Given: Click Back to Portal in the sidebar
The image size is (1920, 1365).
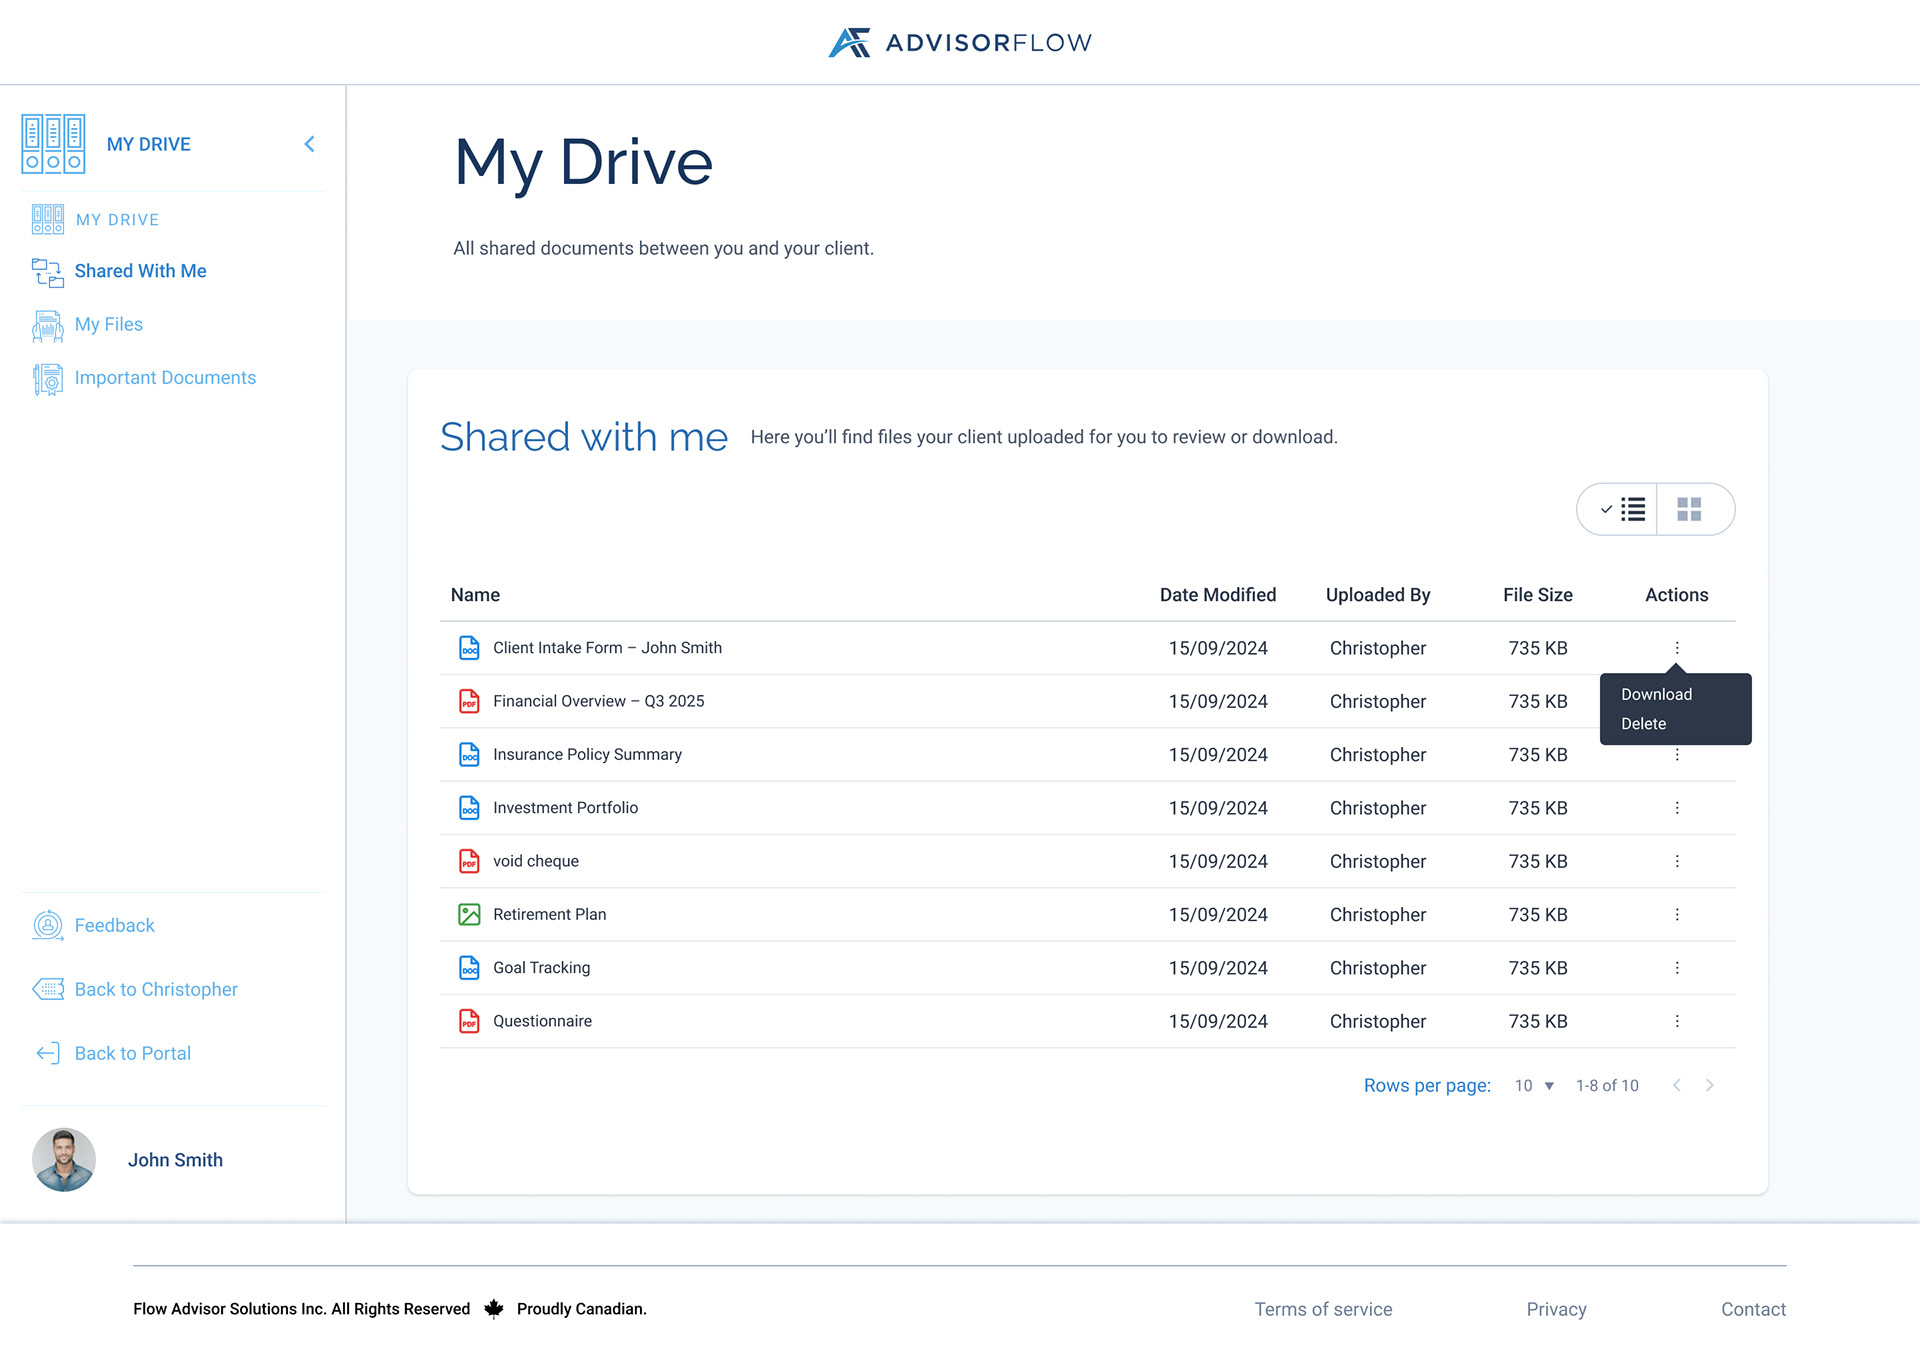Looking at the screenshot, I should point(132,1053).
